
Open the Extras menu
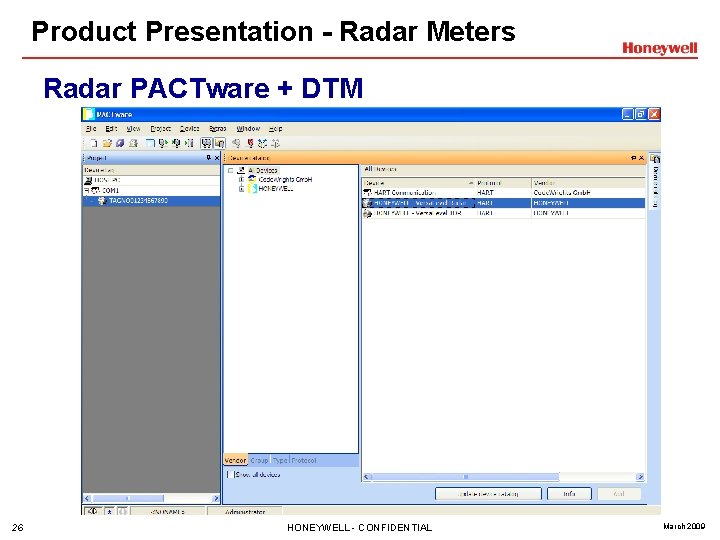click(x=218, y=129)
